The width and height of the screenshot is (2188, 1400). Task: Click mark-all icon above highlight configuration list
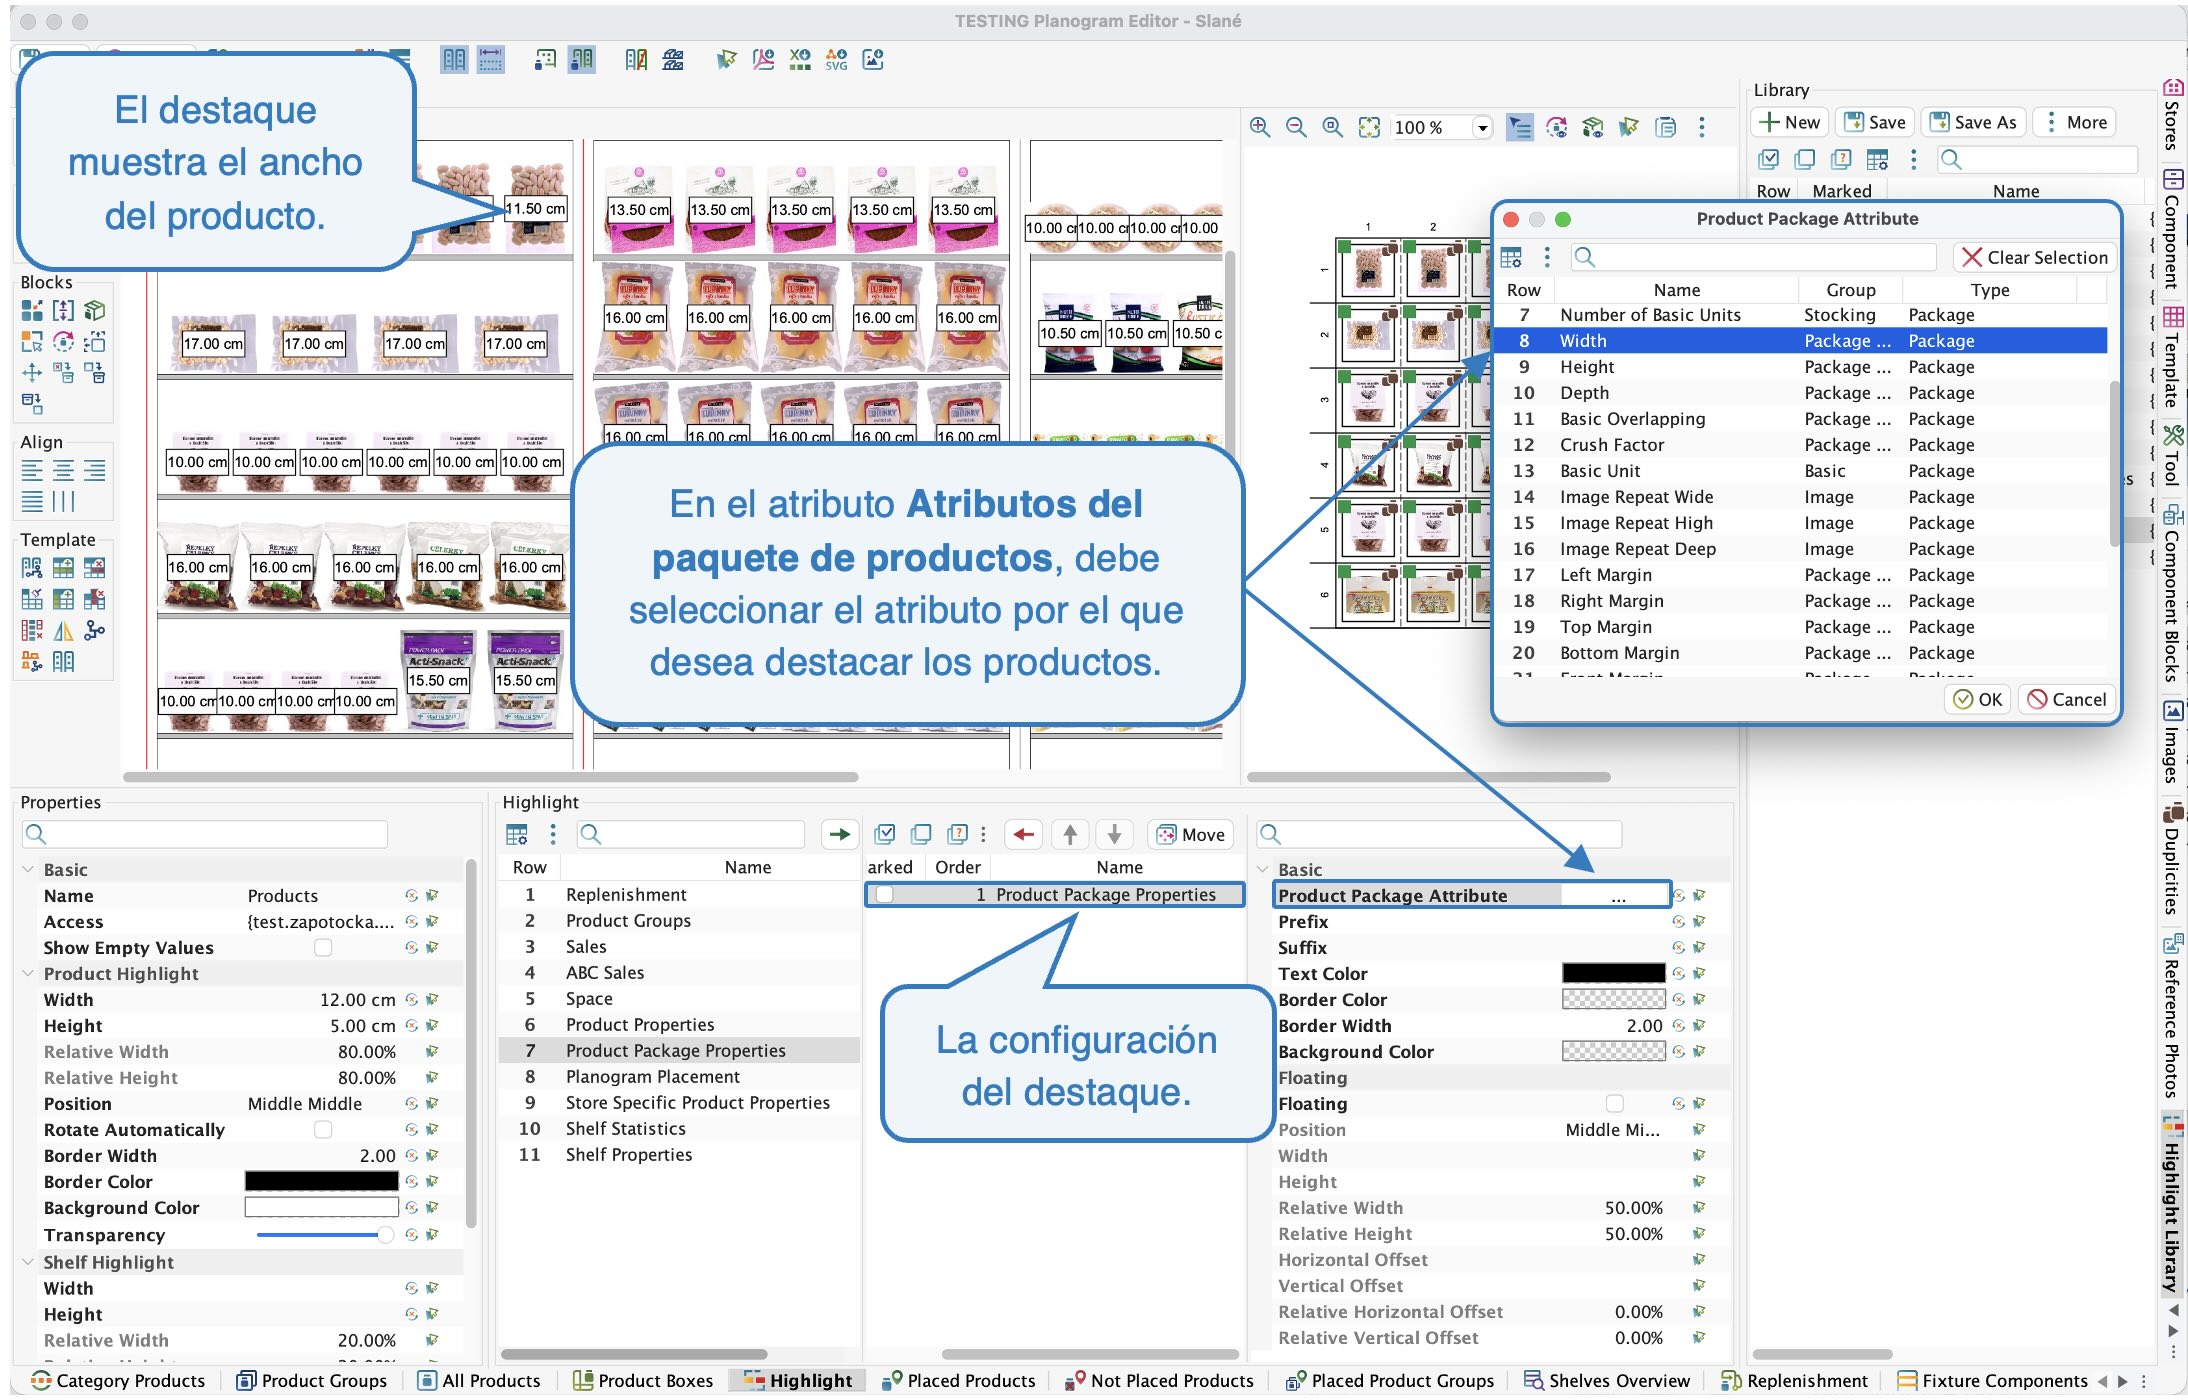click(884, 834)
